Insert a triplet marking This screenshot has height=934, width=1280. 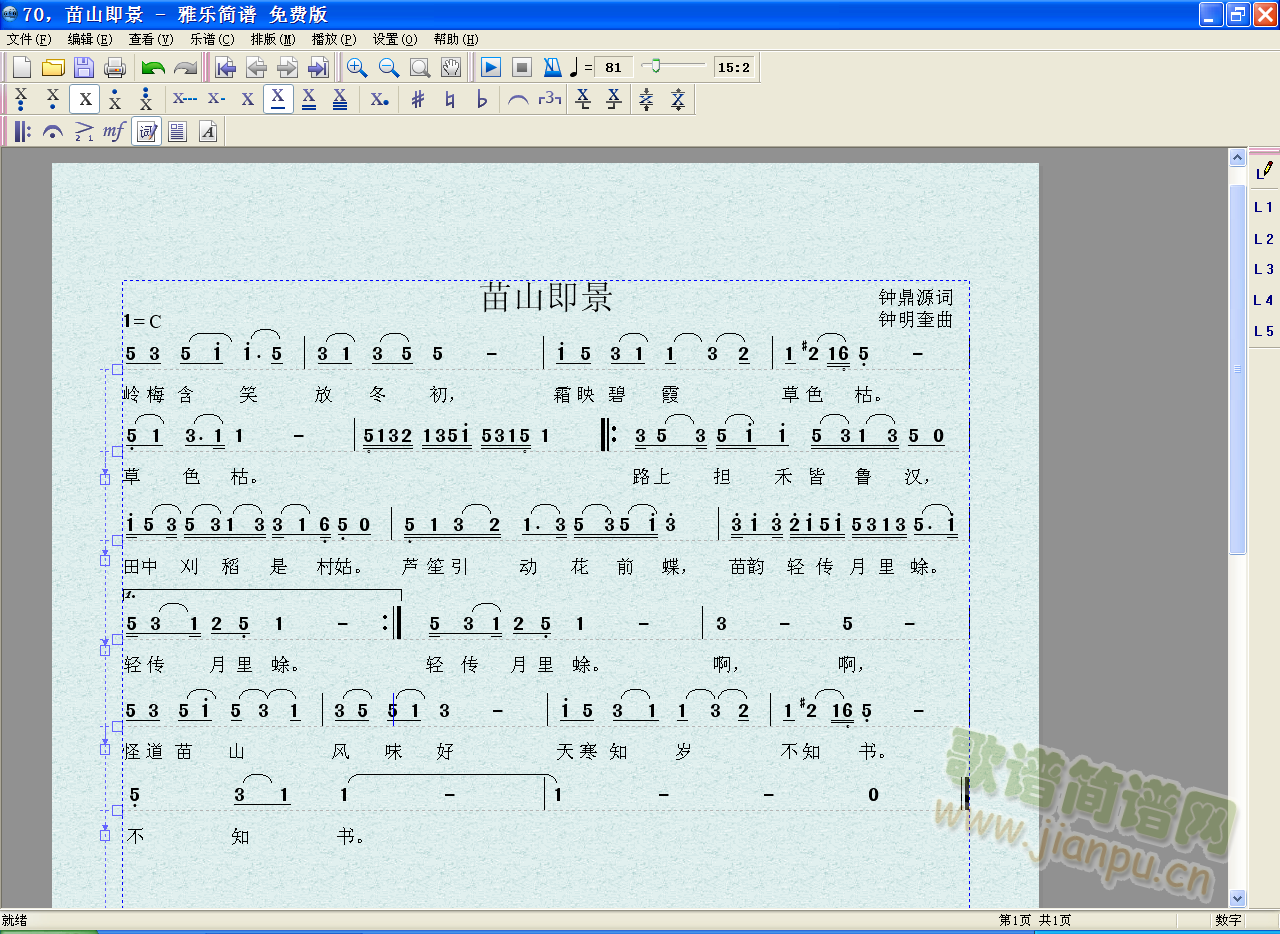[x=549, y=100]
